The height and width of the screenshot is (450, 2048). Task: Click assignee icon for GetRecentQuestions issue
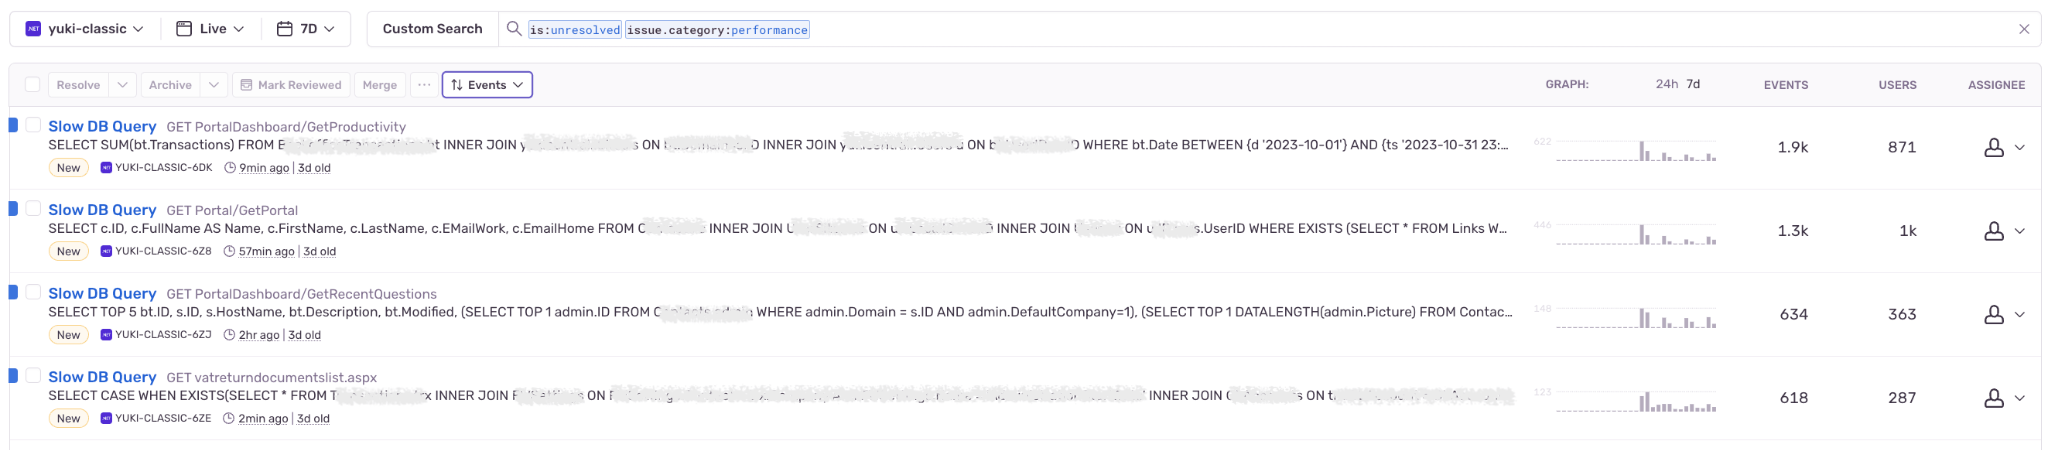[1993, 314]
